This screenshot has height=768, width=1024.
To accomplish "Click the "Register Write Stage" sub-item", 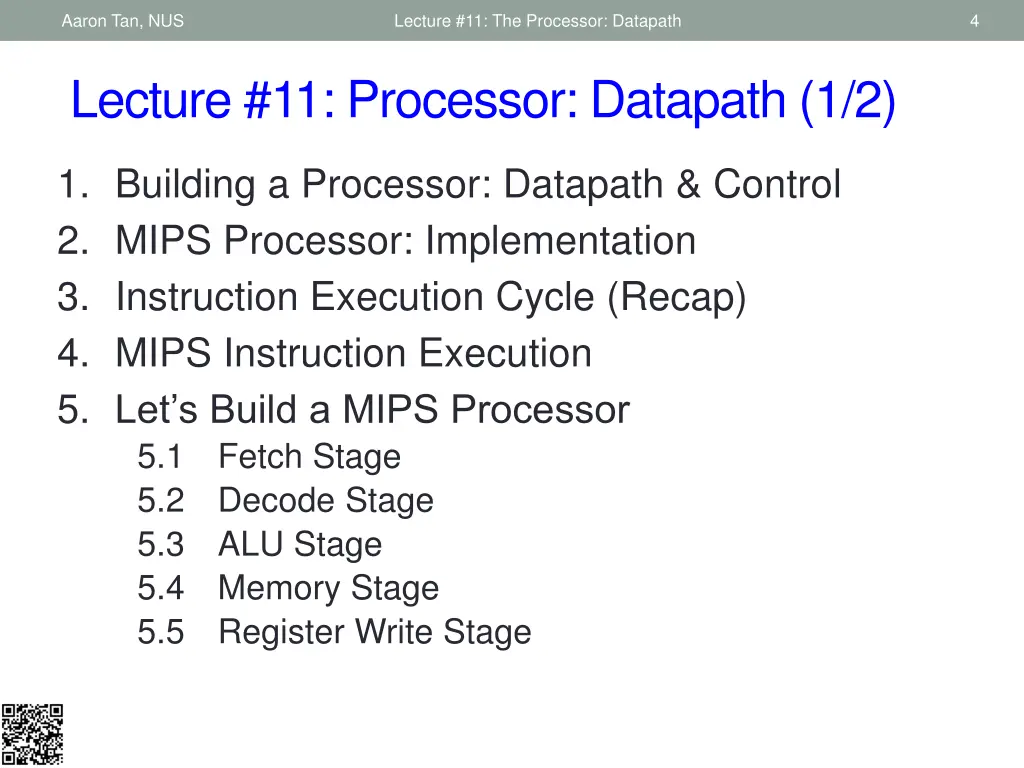I will coord(374,632).
